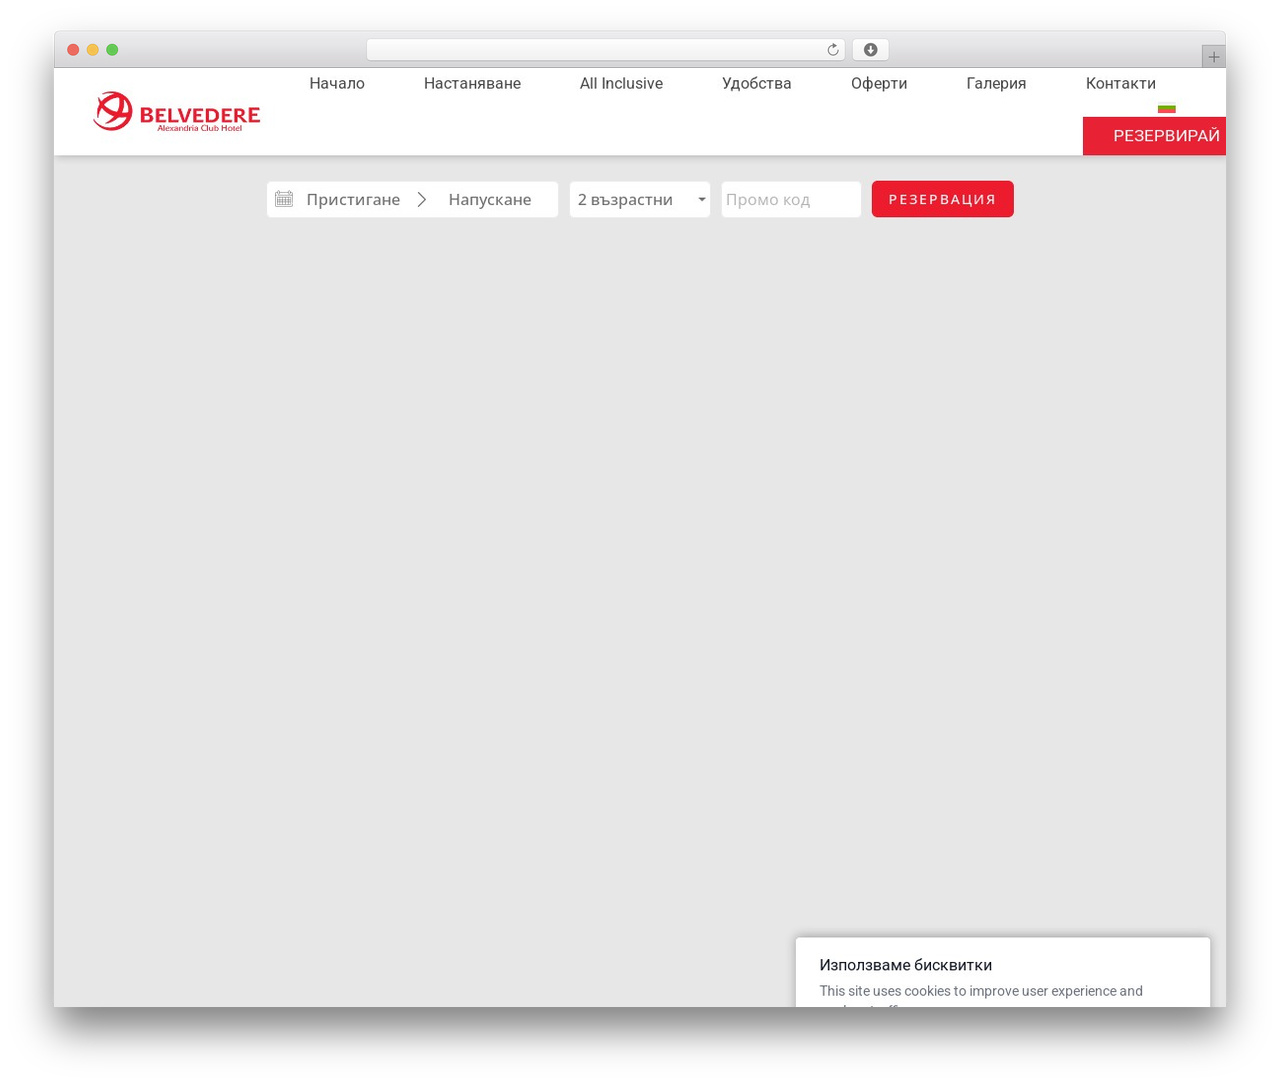Open the calendar icon in date picker

[284, 199]
